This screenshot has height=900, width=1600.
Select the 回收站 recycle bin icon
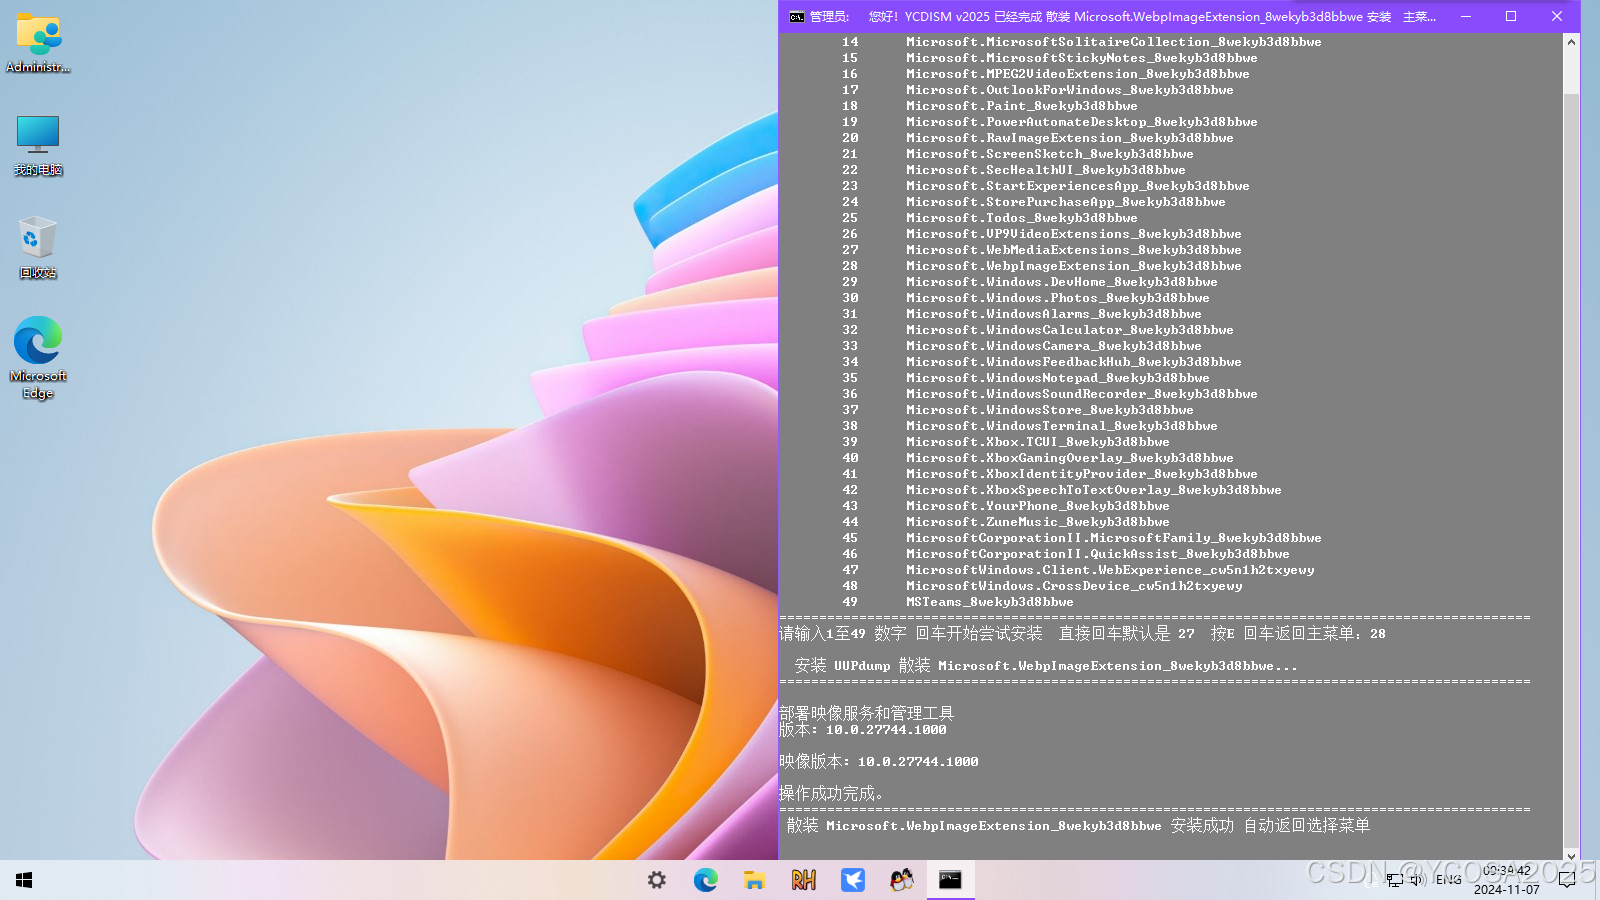(x=38, y=248)
